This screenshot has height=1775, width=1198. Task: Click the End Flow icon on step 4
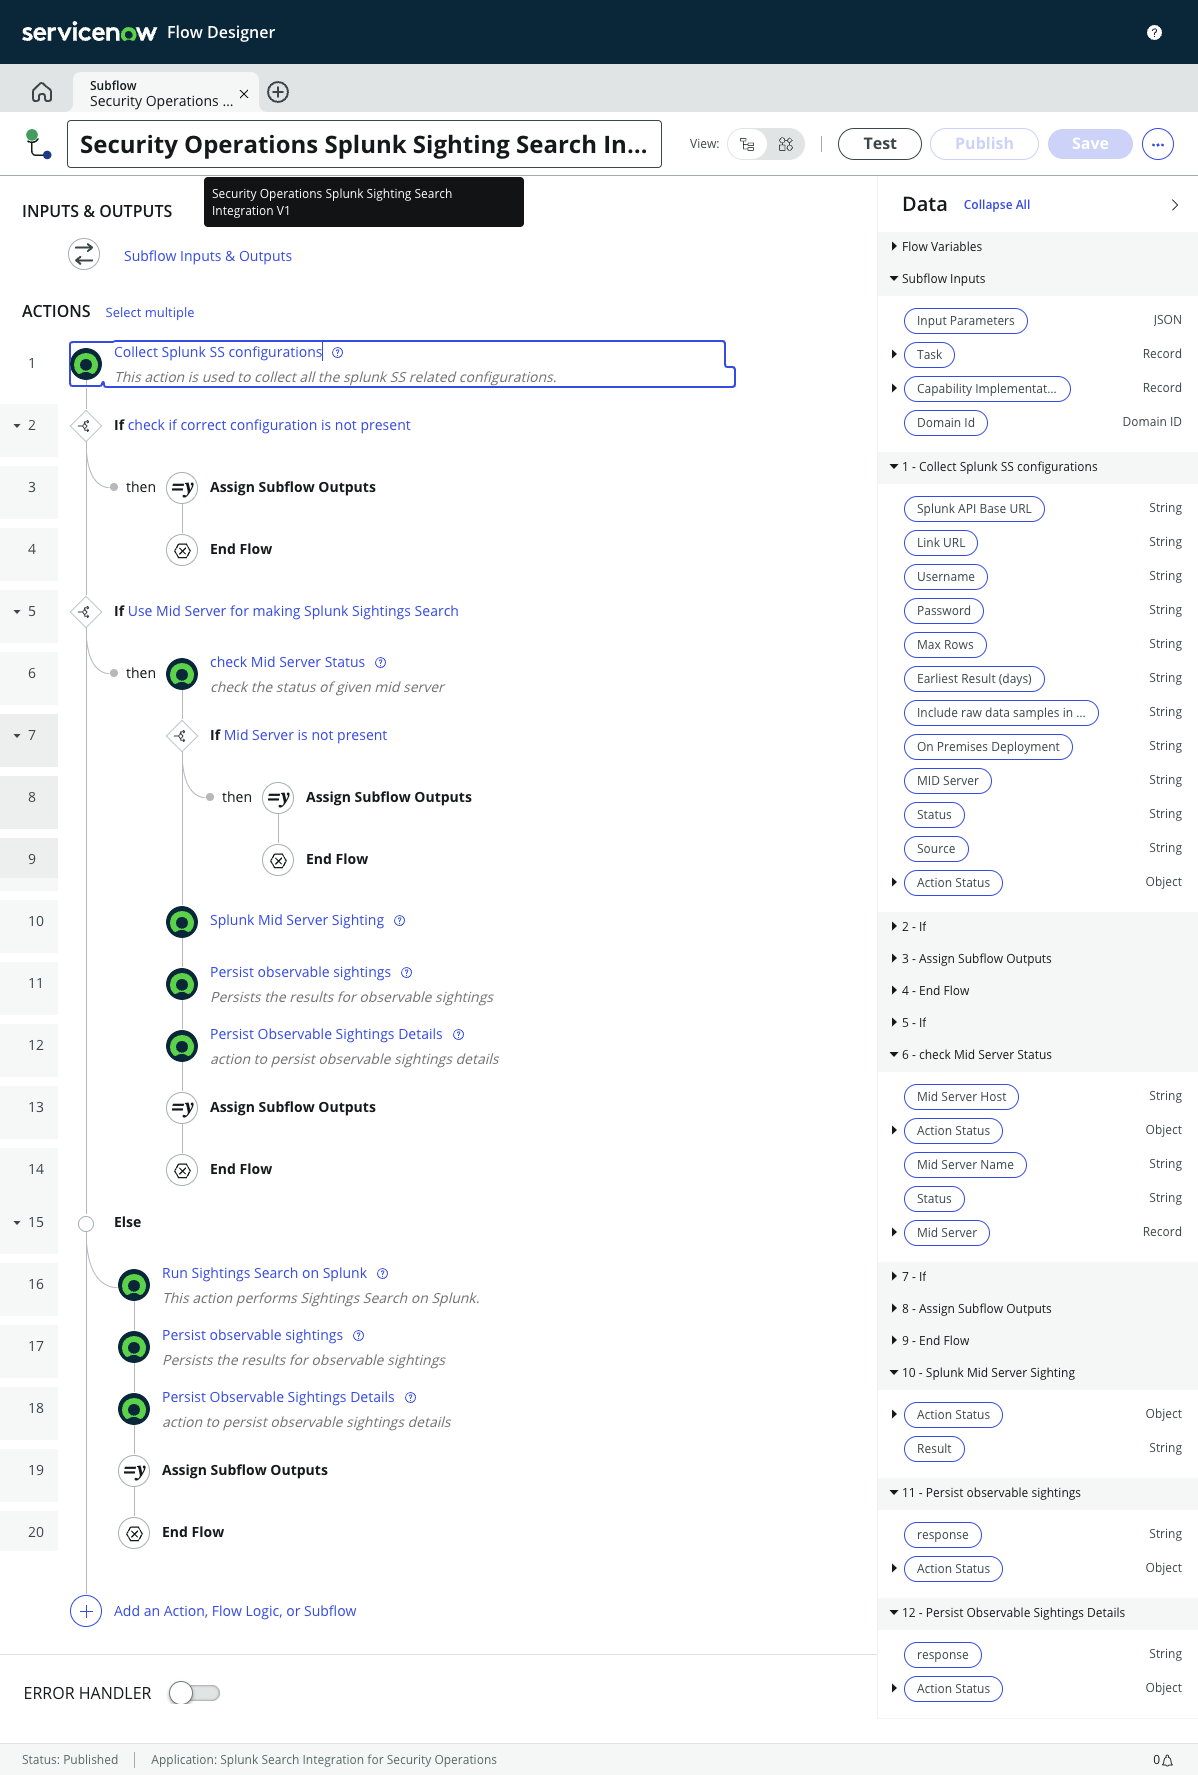coord(182,550)
